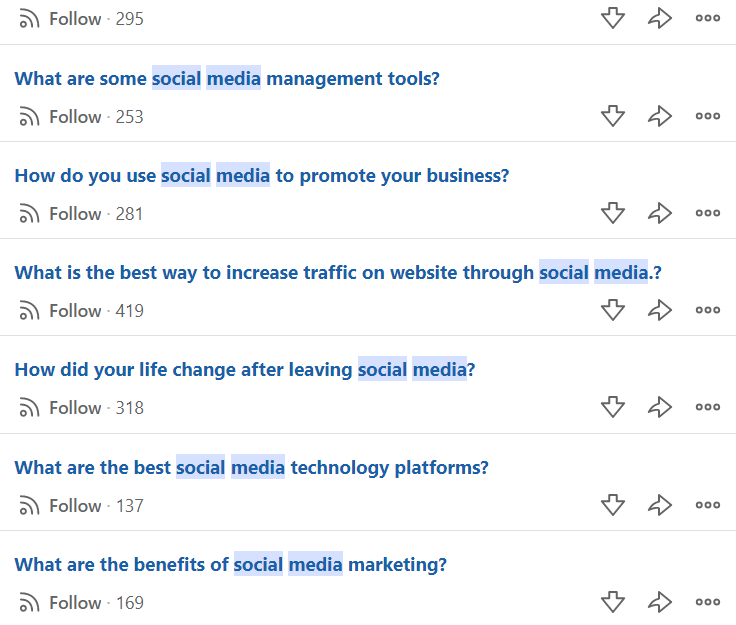Open more options for social media marketing question
The width and height of the screenshot is (736, 625).
(x=708, y=602)
